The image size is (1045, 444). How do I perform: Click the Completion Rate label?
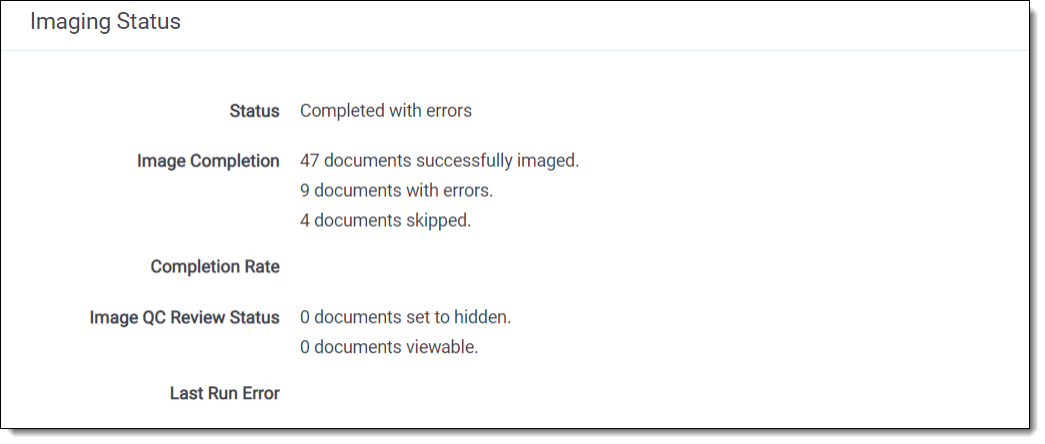tap(215, 267)
